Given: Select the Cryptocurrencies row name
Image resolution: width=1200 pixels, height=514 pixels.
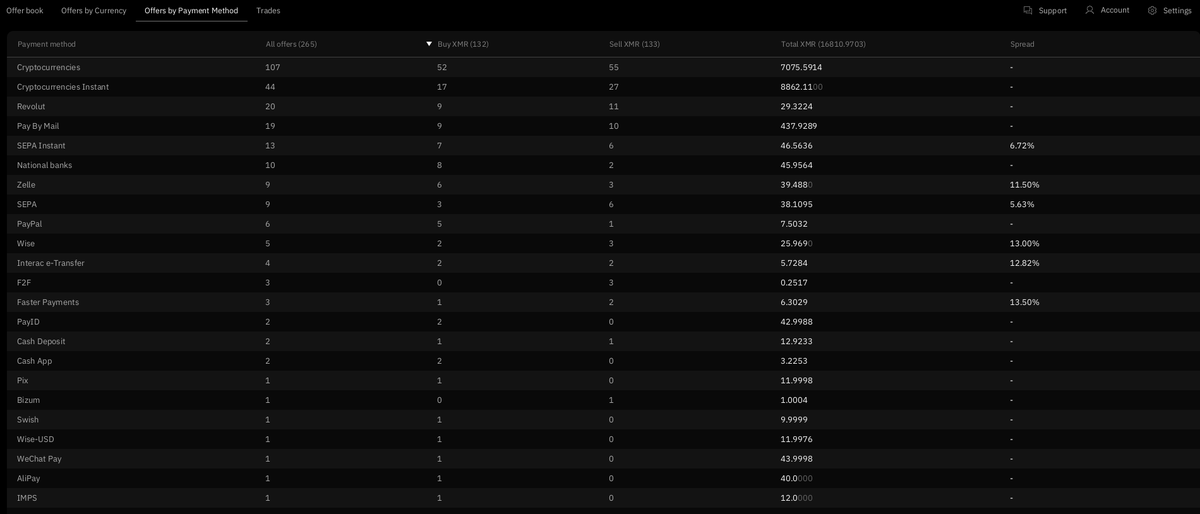Looking at the screenshot, I should (48, 67).
